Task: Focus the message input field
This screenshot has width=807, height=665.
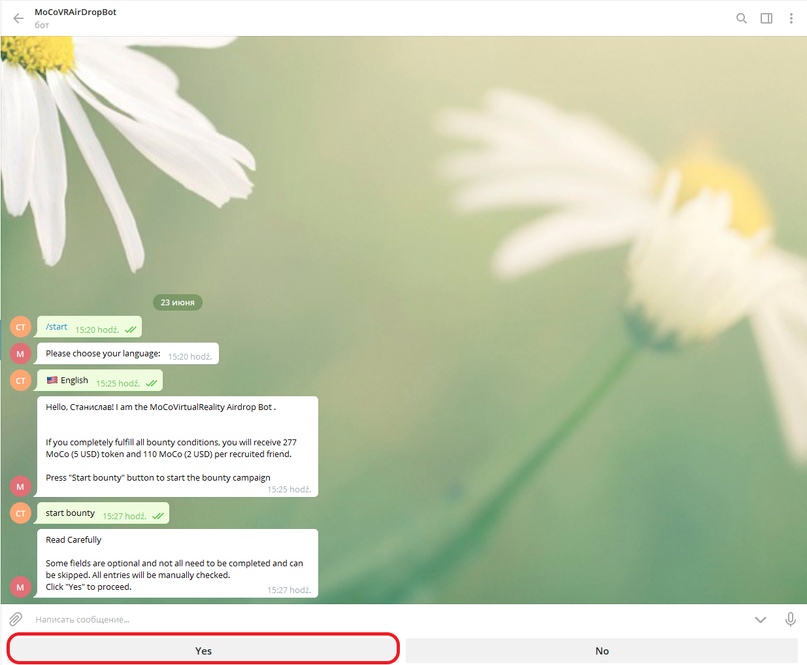Action: [380, 619]
